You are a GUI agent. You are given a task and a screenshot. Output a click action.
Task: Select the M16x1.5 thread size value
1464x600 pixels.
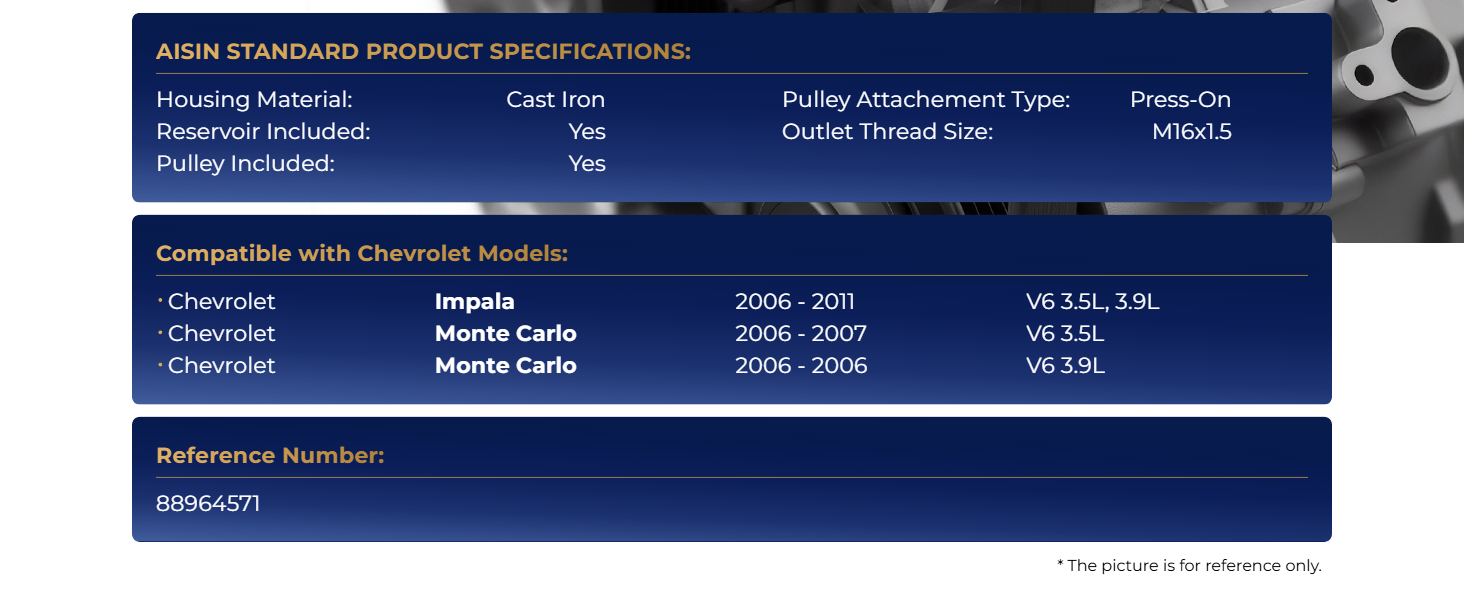(x=1191, y=132)
